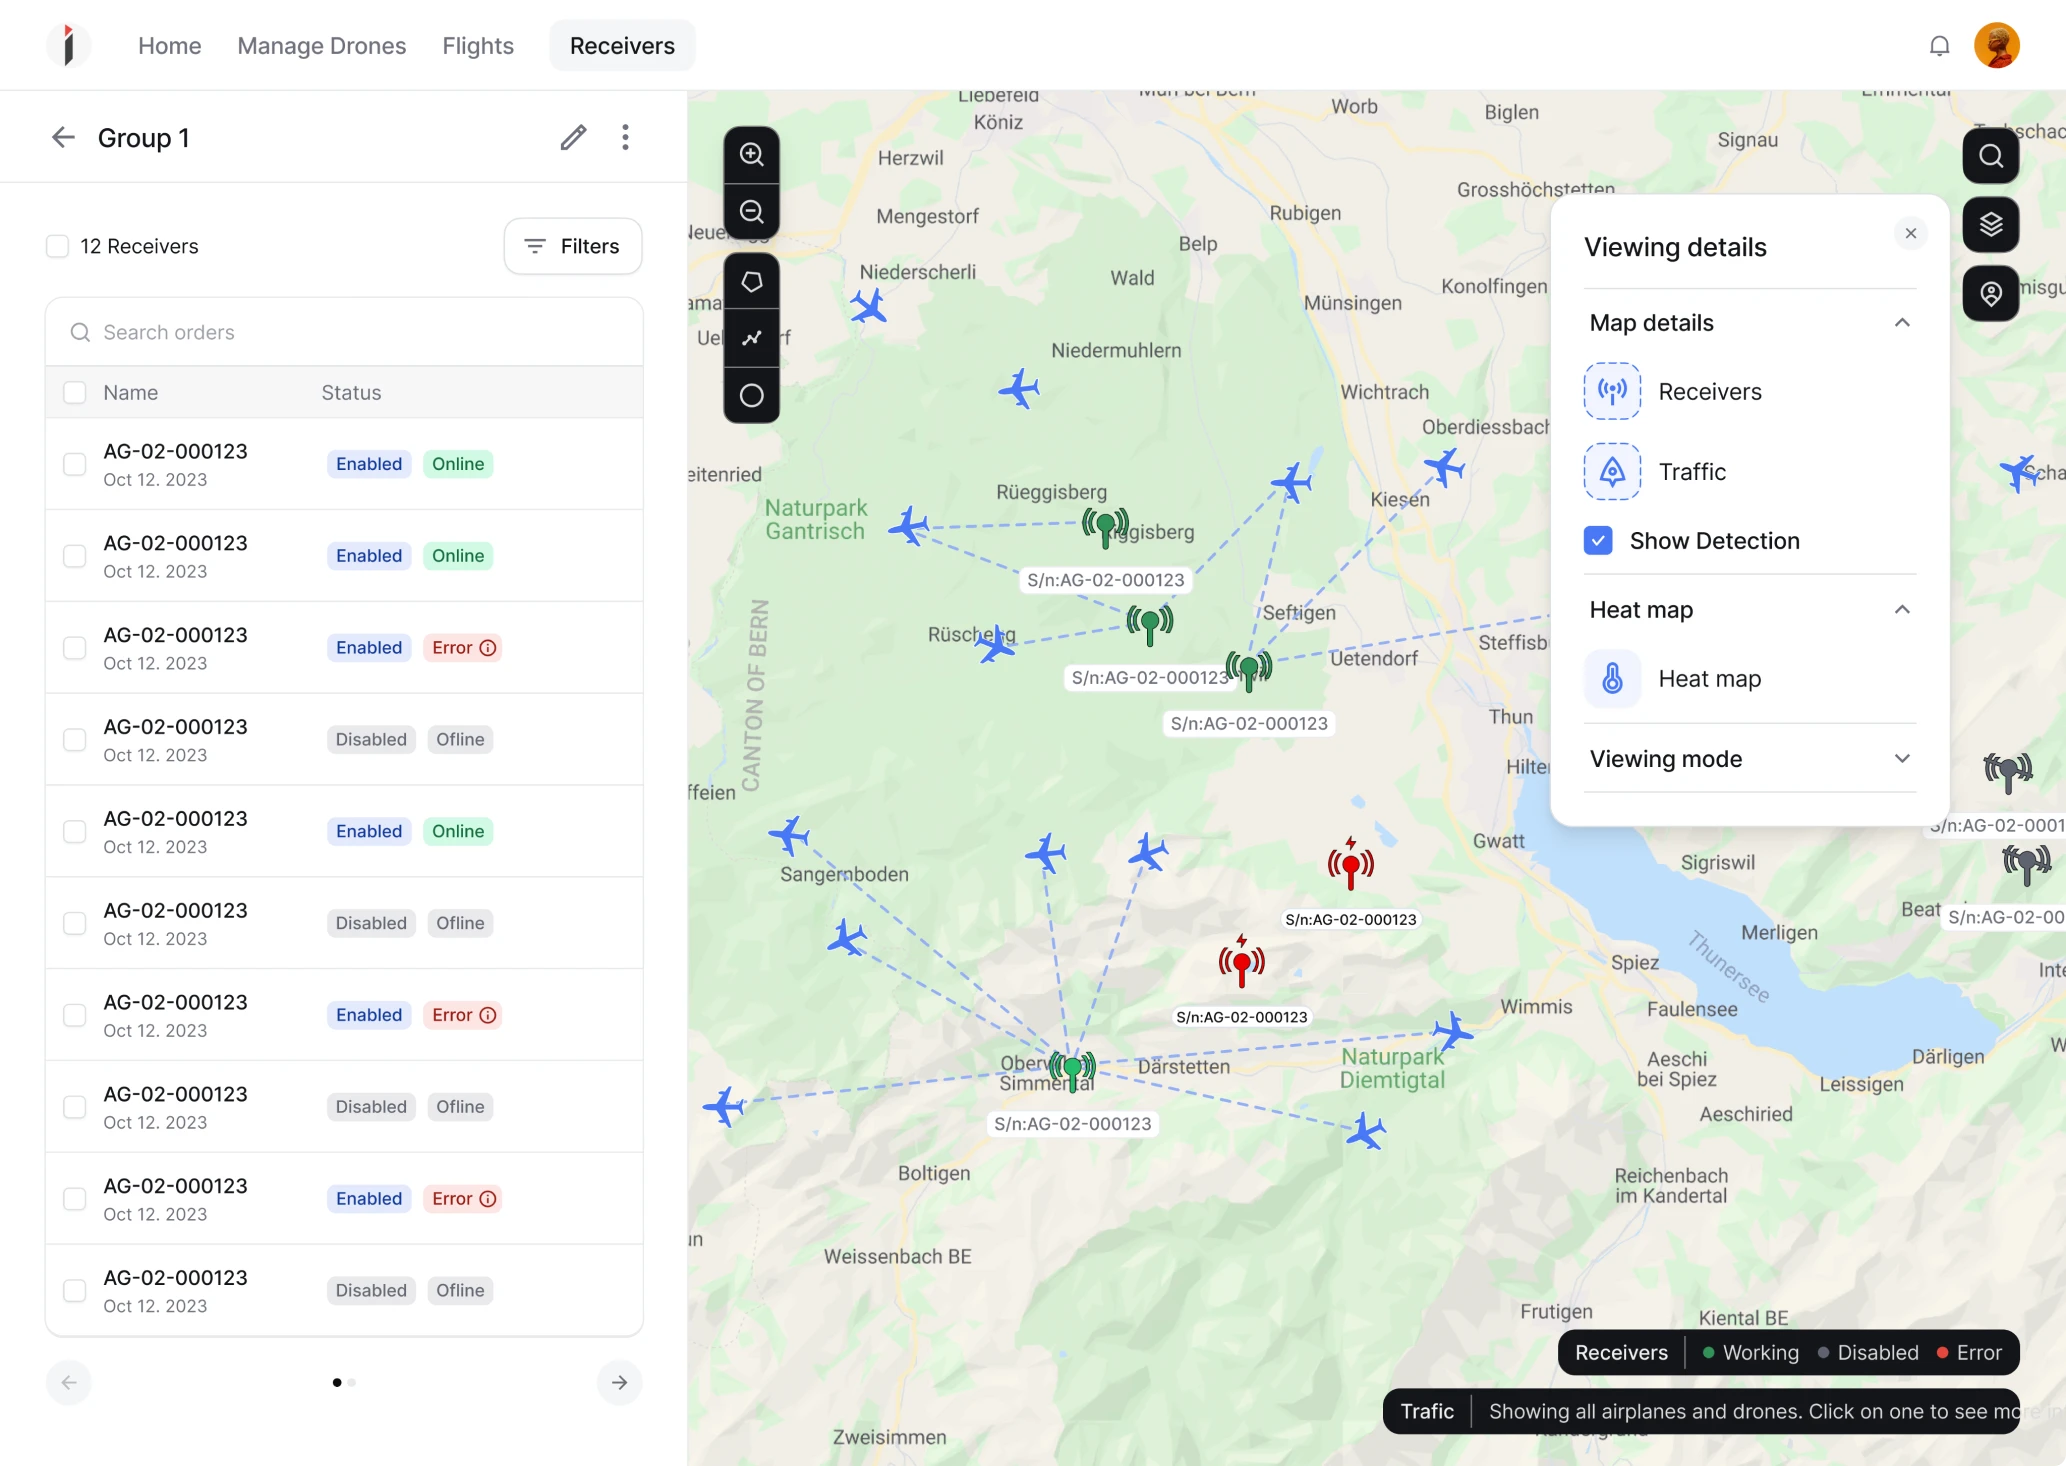The image size is (2066, 1466).
Task: Select the map zoom in tool
Action: pyautogui.click(x=751, y=154)
